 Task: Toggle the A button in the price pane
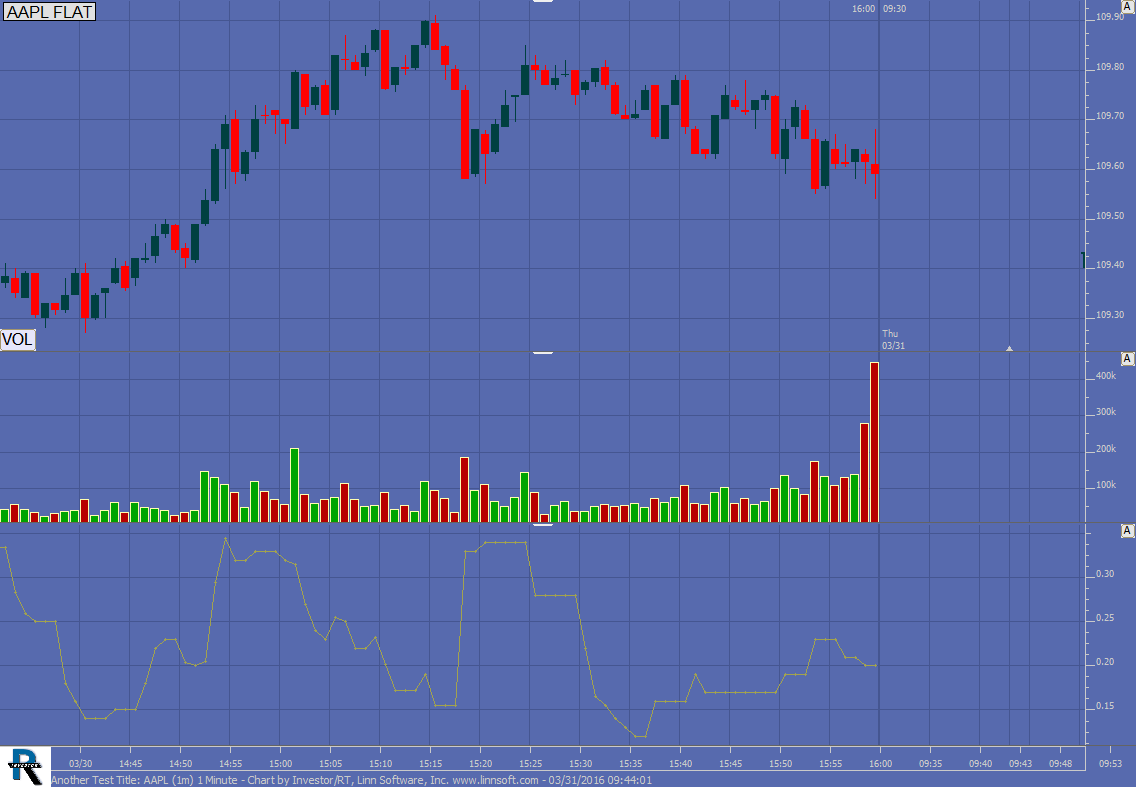[x=1128, y=5]
